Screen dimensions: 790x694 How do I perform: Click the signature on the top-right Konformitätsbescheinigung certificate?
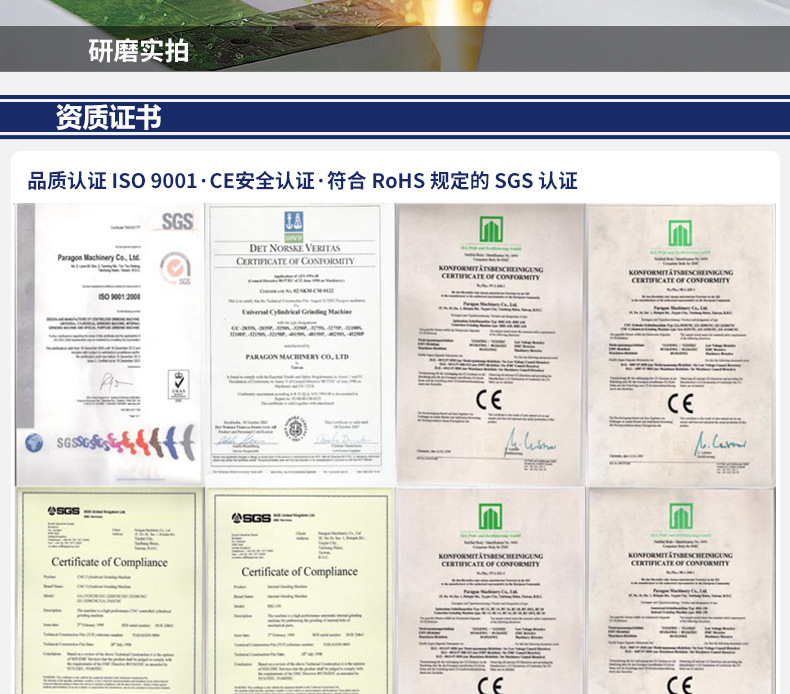pos(715,442)
